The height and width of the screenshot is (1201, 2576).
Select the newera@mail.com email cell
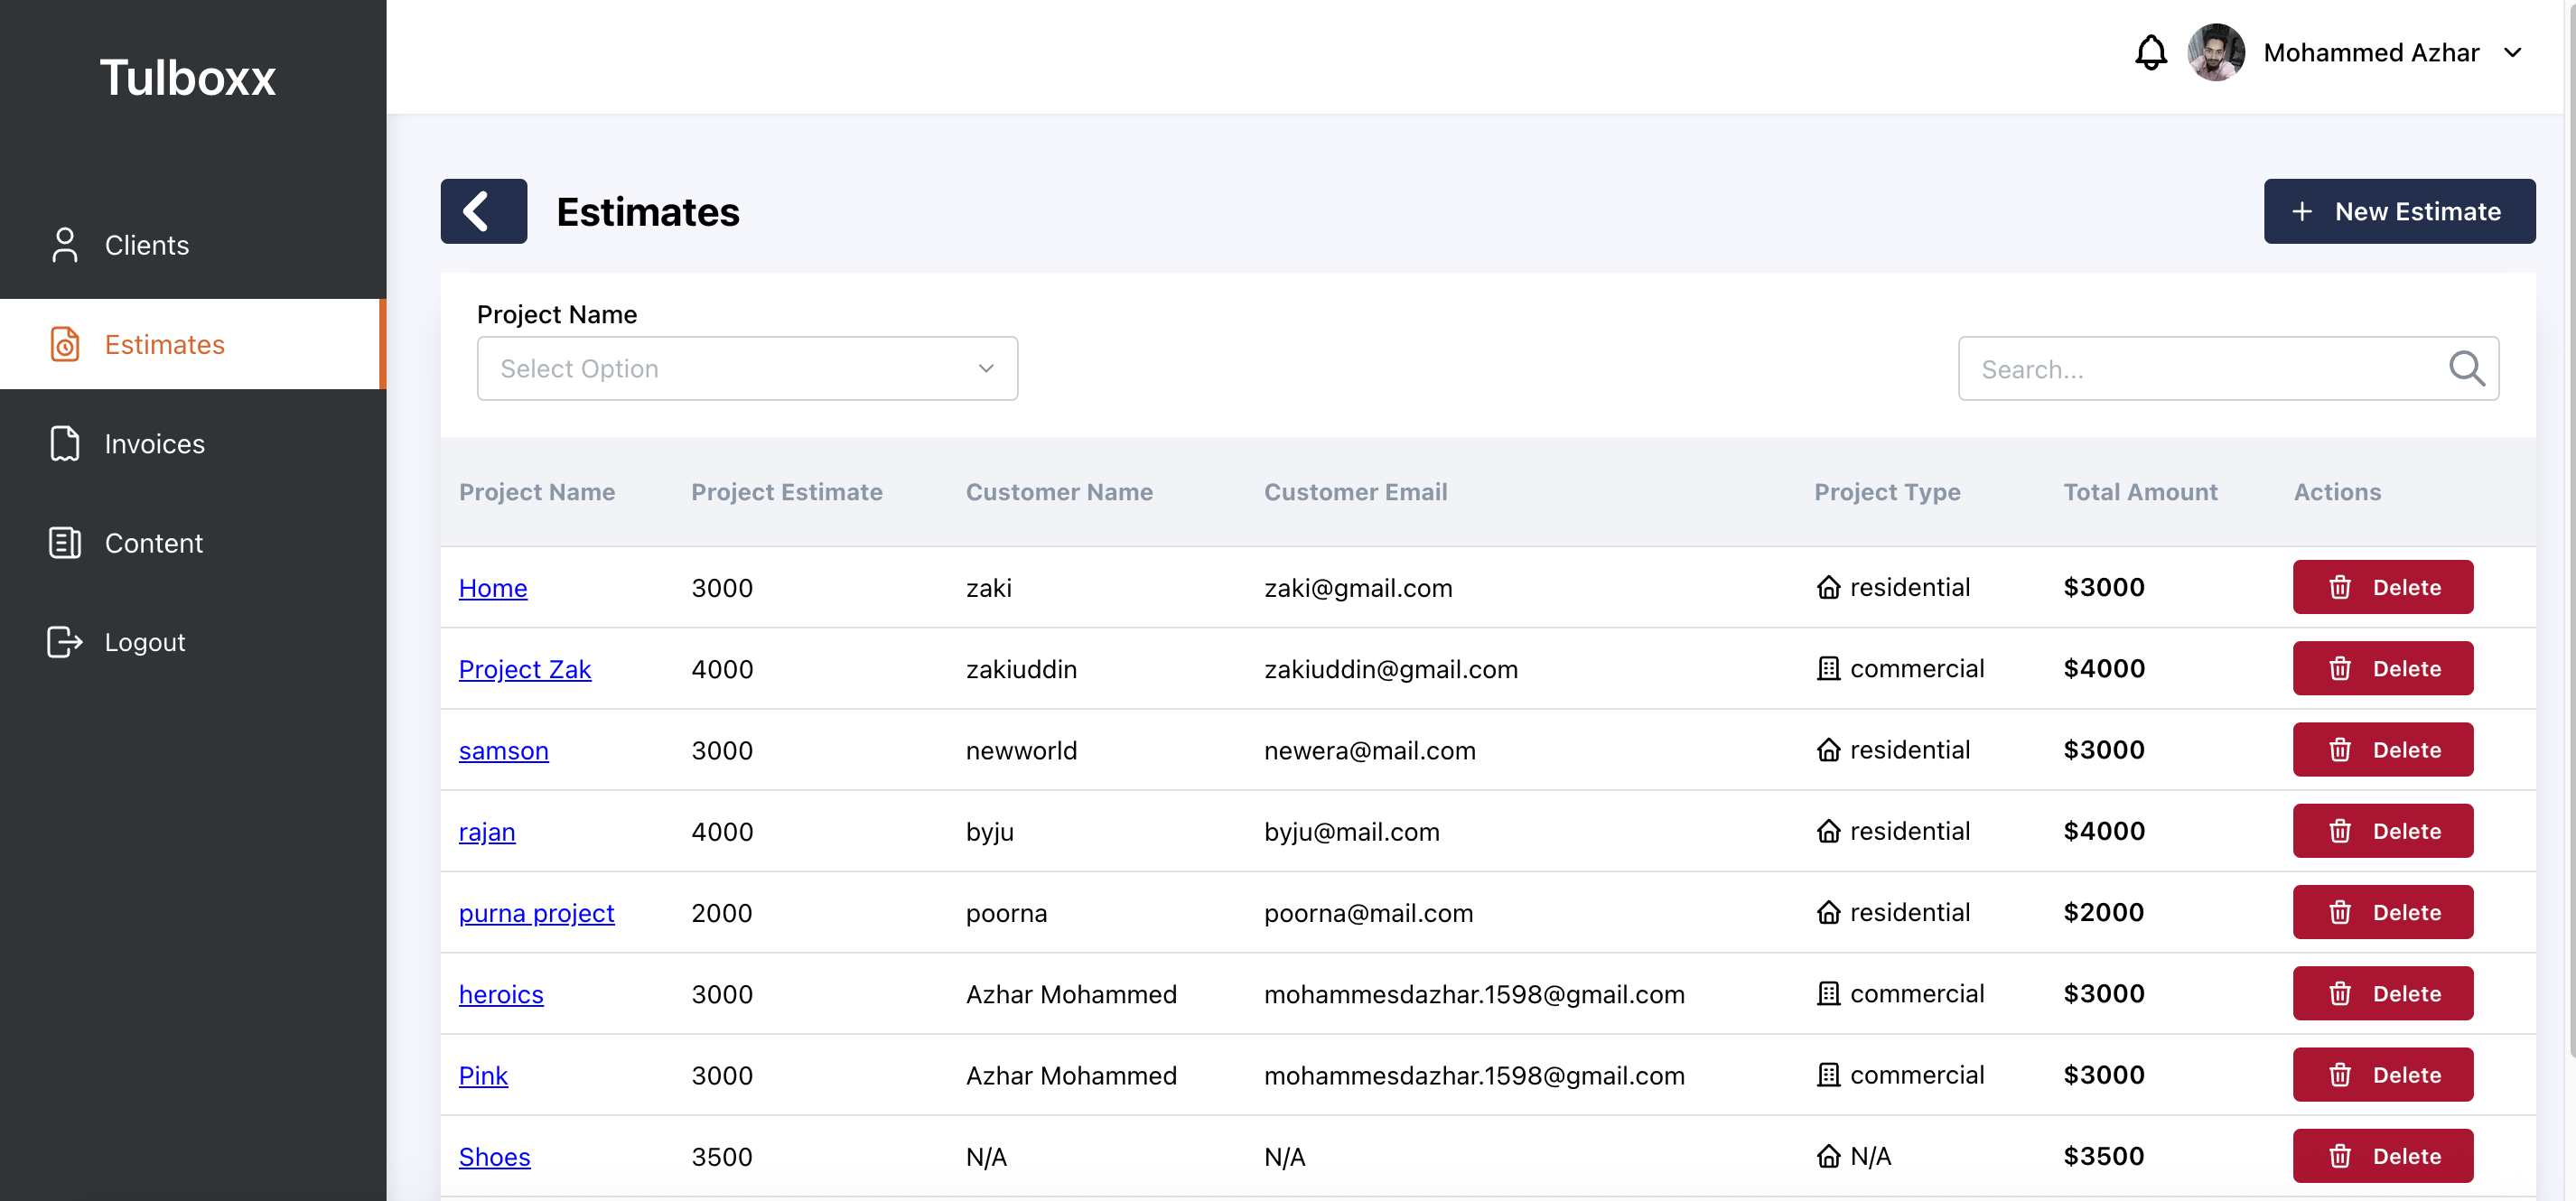pos(1370,750)
